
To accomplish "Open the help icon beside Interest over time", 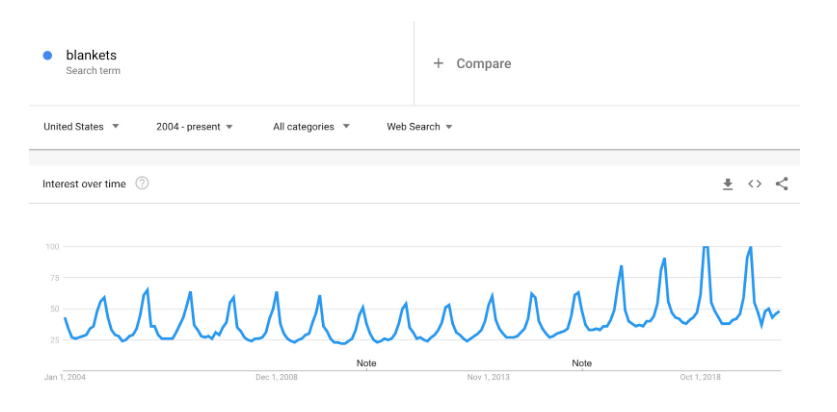I will [142, 183].
